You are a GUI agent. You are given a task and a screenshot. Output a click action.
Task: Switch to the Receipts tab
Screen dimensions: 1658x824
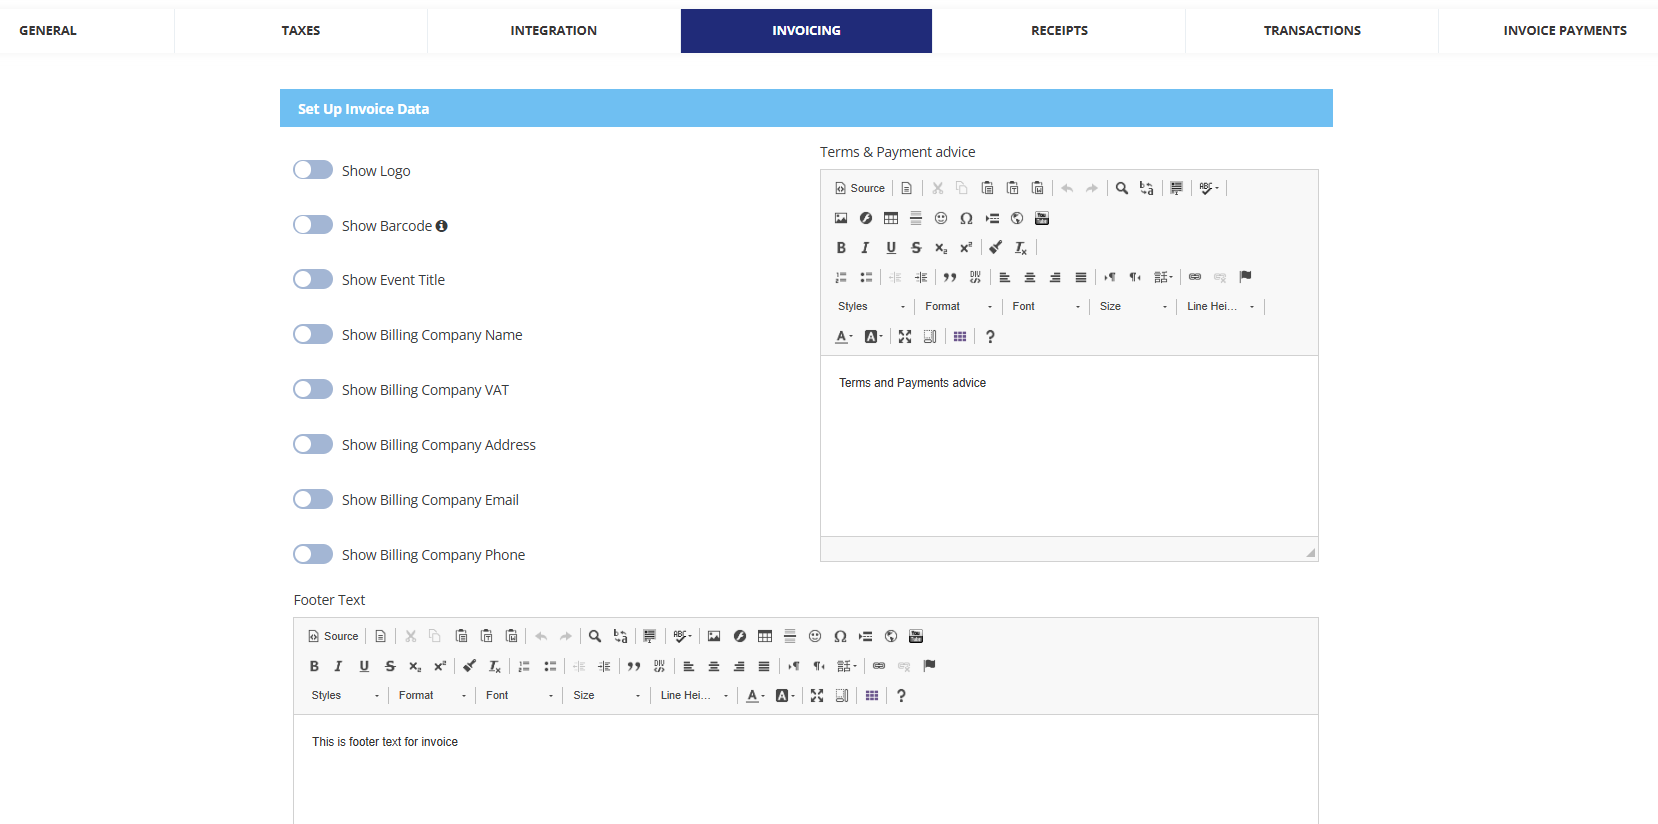[x=1059, y=31]
